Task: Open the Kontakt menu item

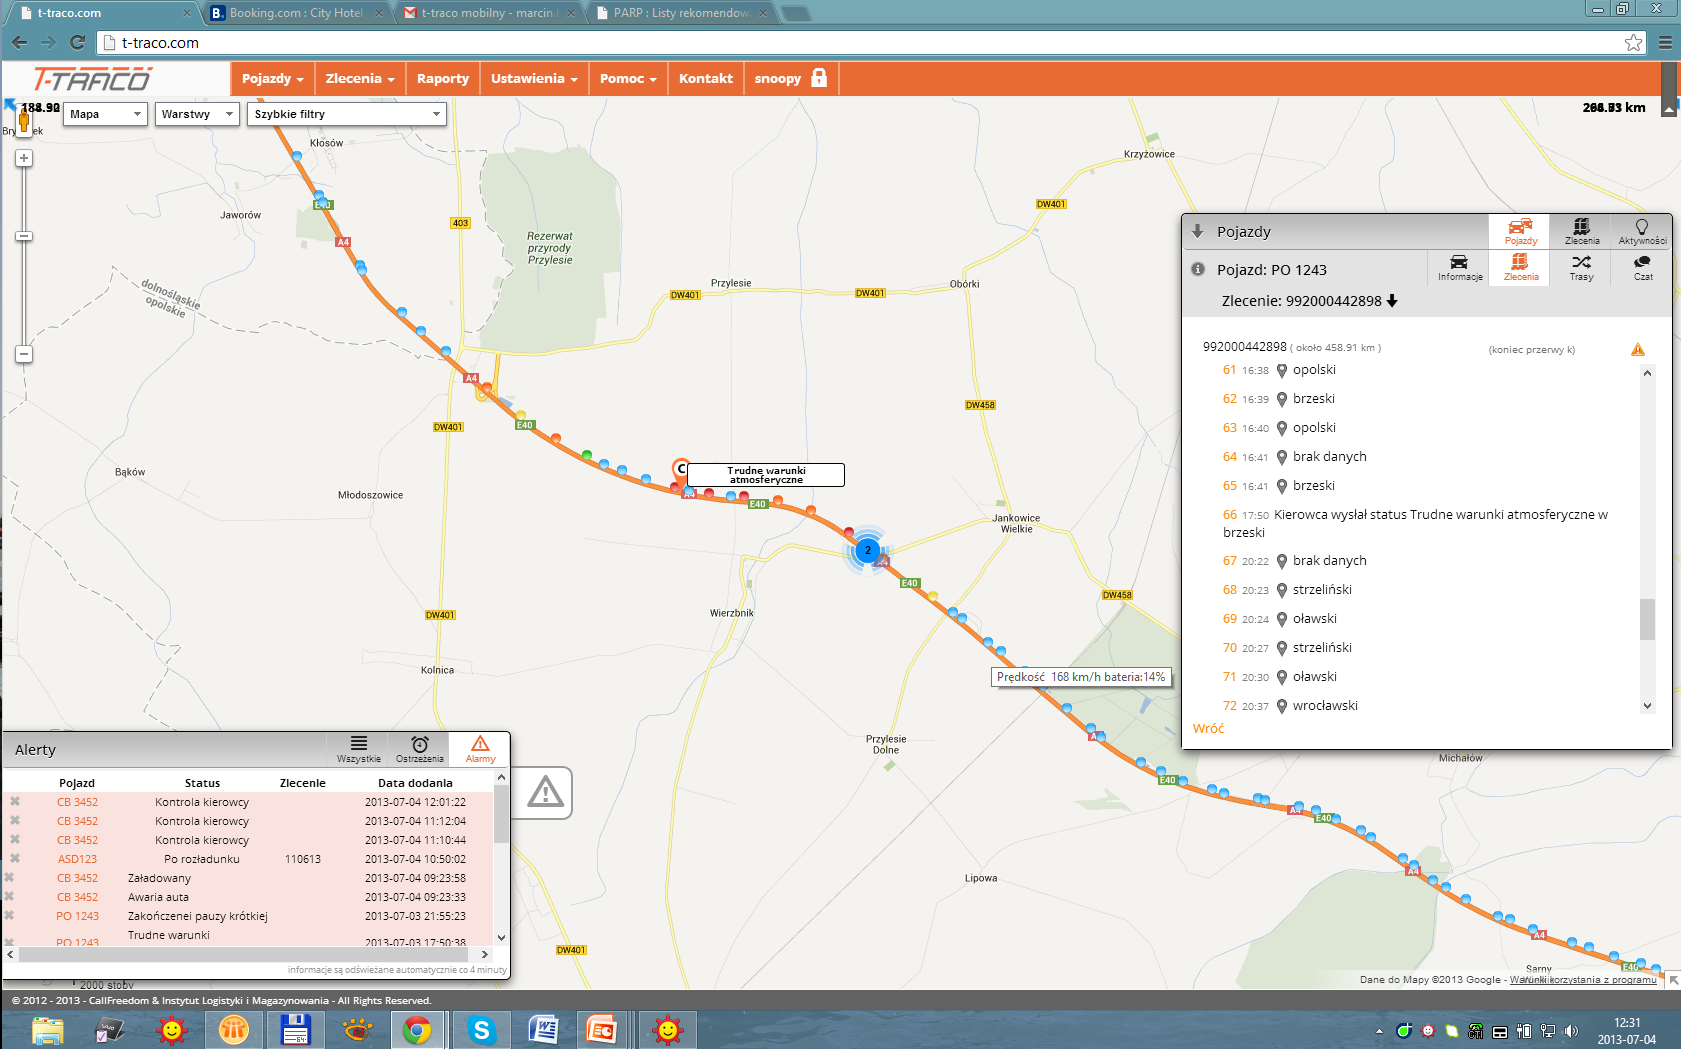Action: [706, 78]
